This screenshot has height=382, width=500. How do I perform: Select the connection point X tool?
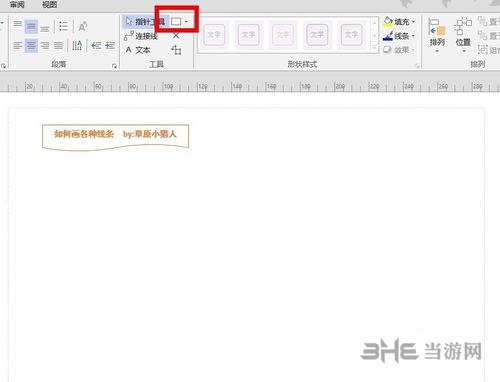point(176,35)
